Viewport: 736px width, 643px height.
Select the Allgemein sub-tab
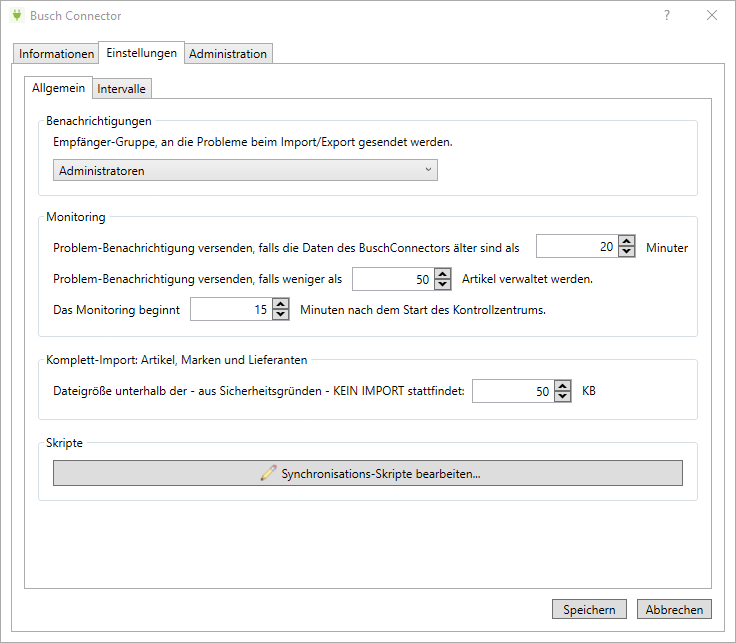tap(59, 88)
